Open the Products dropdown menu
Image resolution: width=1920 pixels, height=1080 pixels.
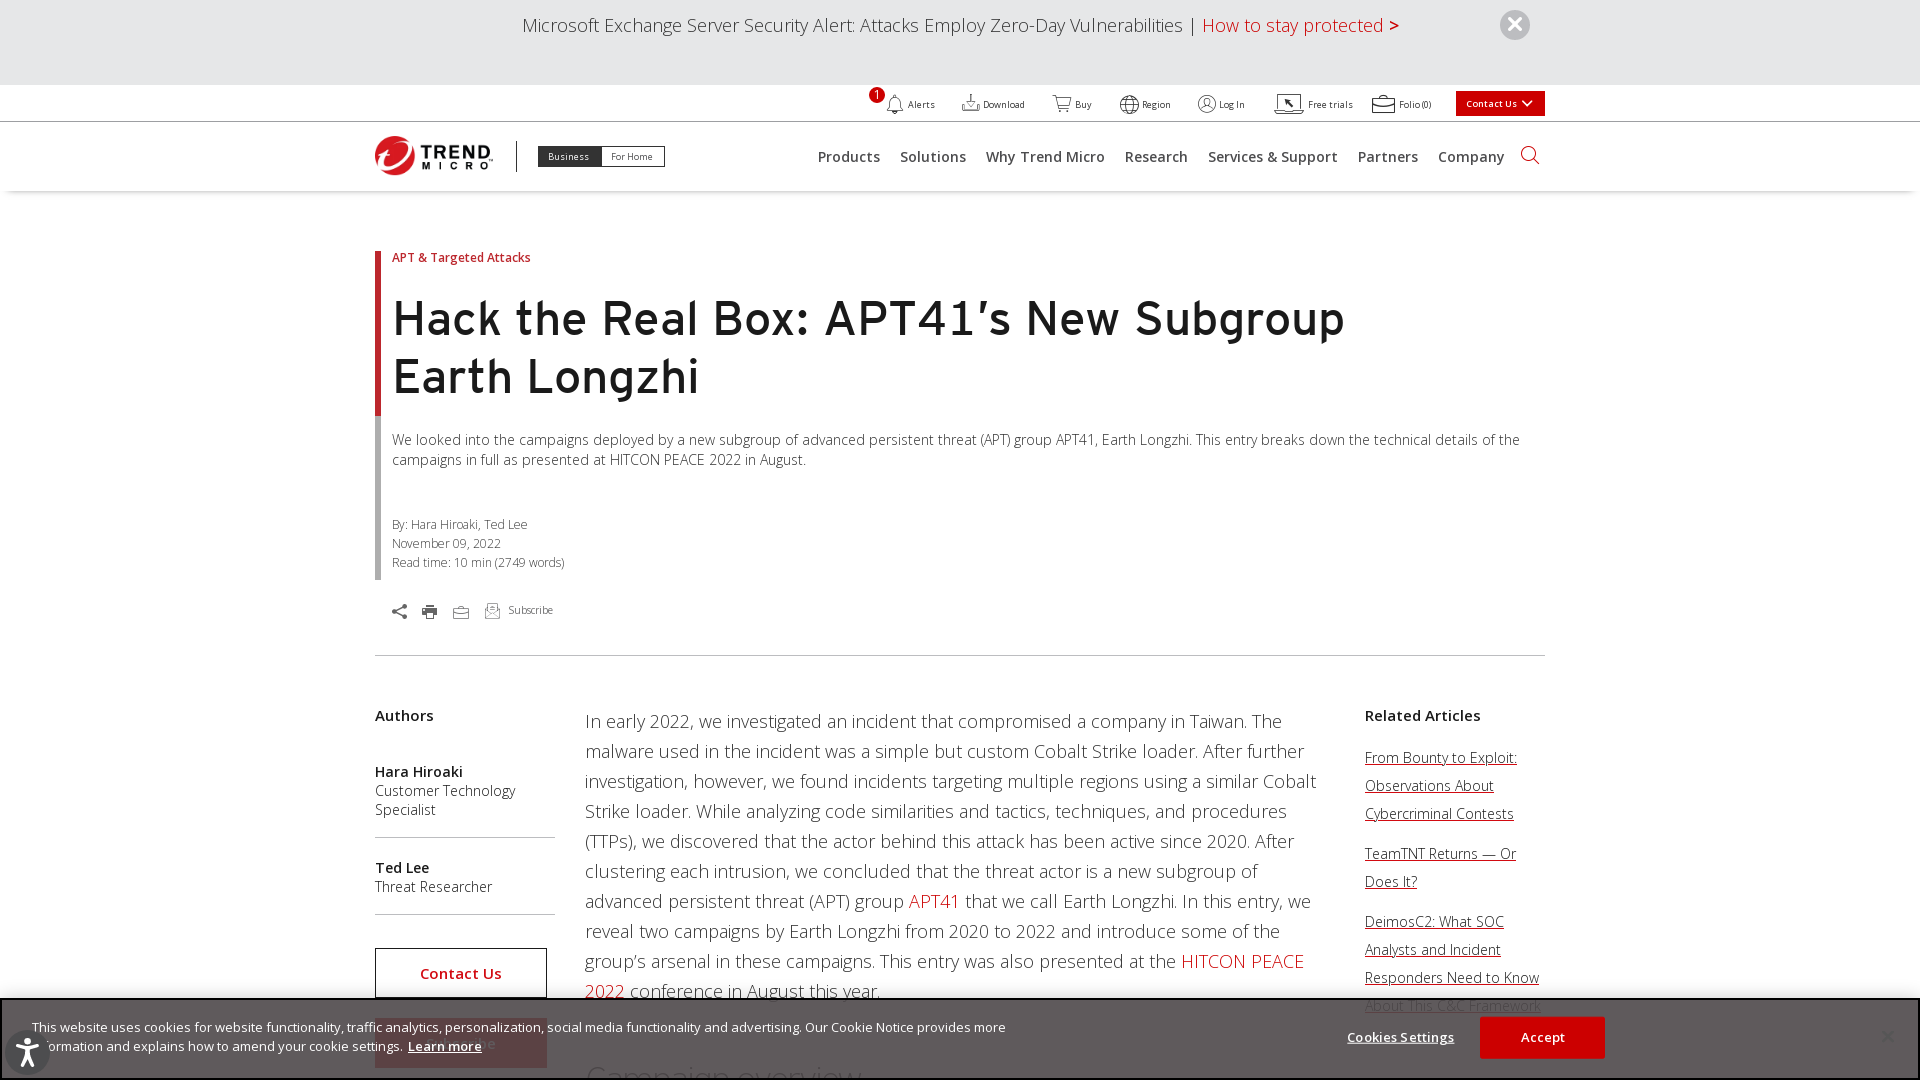(x=848, y=156)
